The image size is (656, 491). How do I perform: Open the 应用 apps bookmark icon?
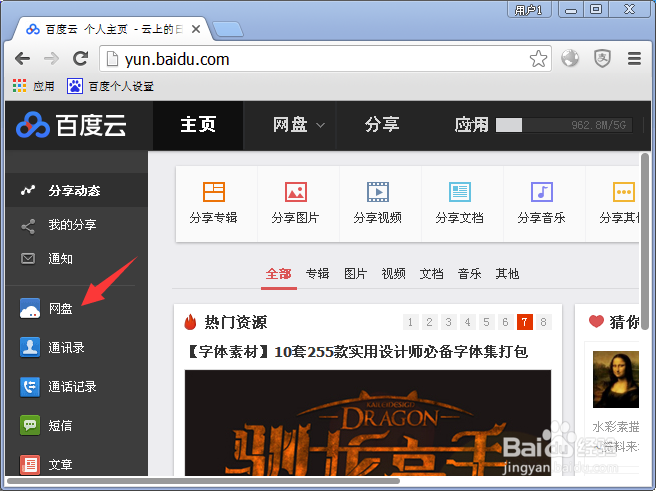19,86
